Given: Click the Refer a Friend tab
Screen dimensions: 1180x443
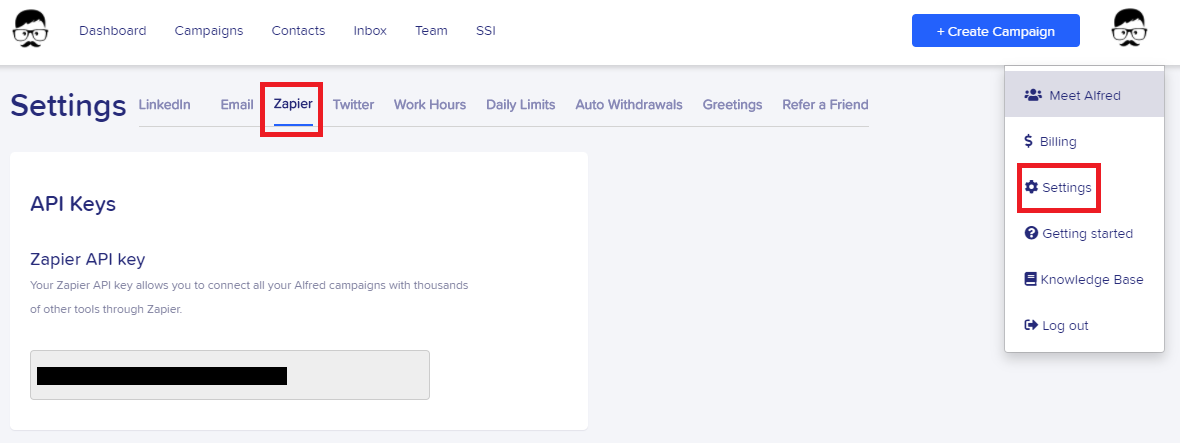Looking at the screenshot, I should [x=826, y=105].
